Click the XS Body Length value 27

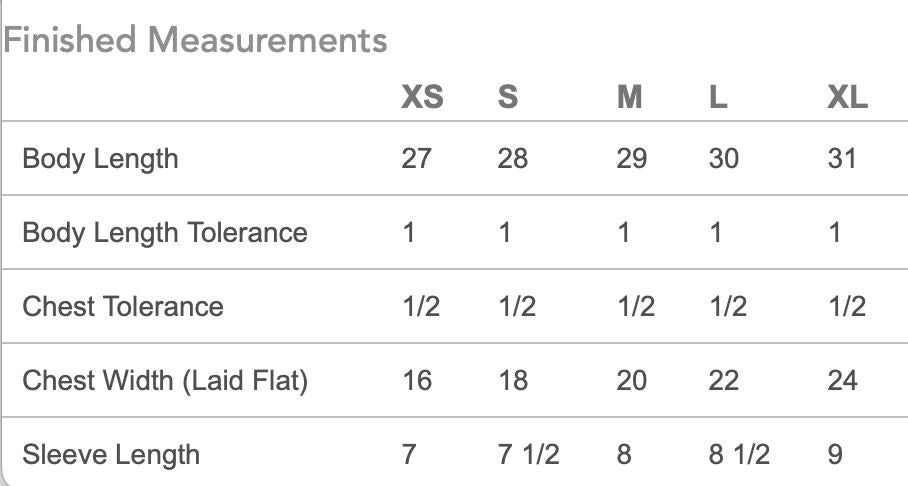pos(417,159)
